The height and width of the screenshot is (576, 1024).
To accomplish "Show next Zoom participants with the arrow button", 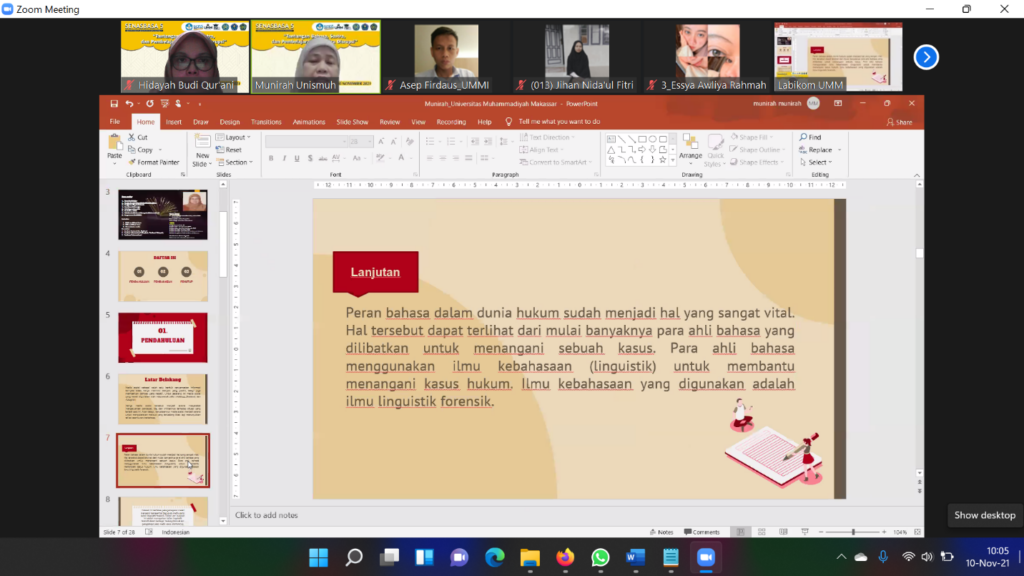I will click(926, 57).
